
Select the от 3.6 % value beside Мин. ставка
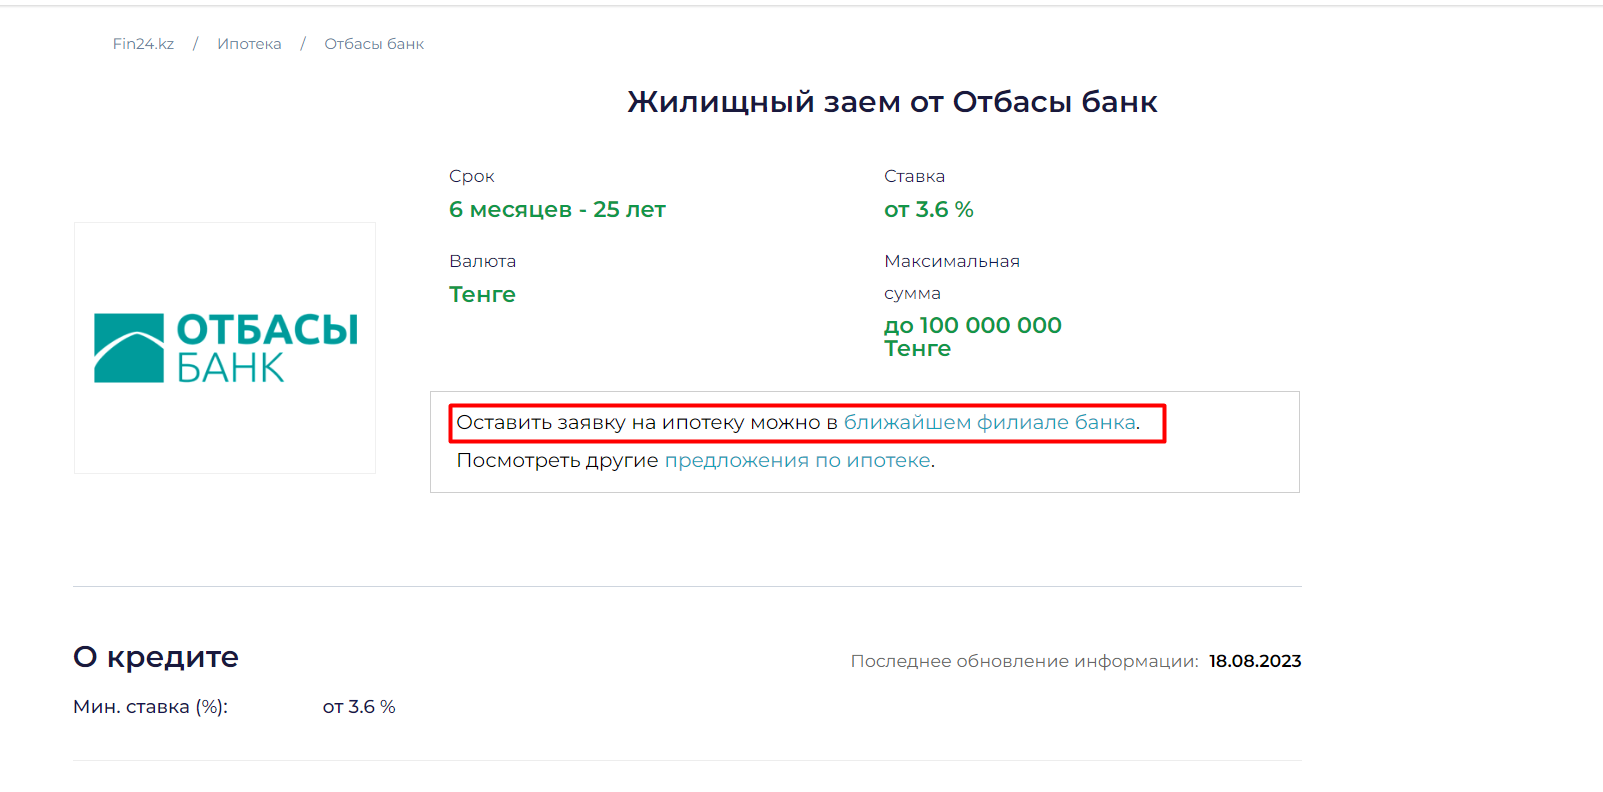point(359,707)
